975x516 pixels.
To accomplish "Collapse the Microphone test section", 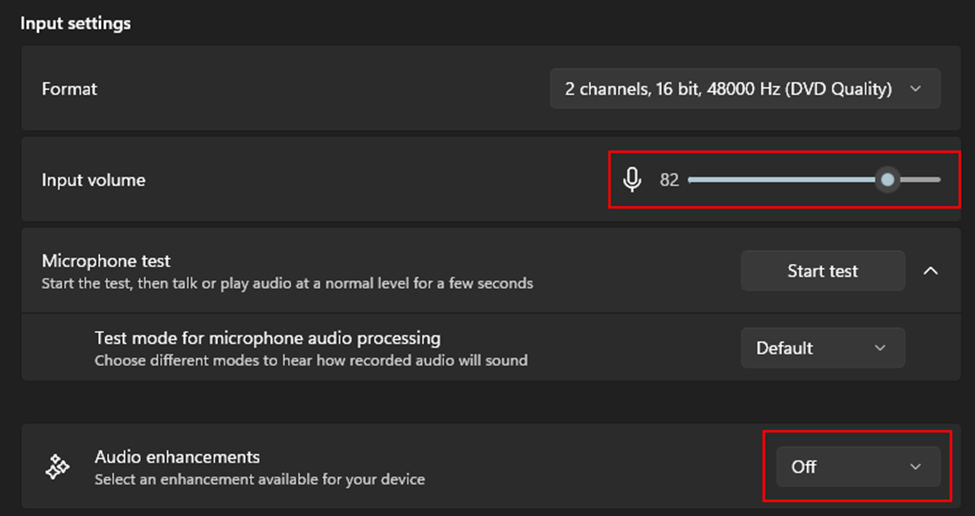I will 930,271.
